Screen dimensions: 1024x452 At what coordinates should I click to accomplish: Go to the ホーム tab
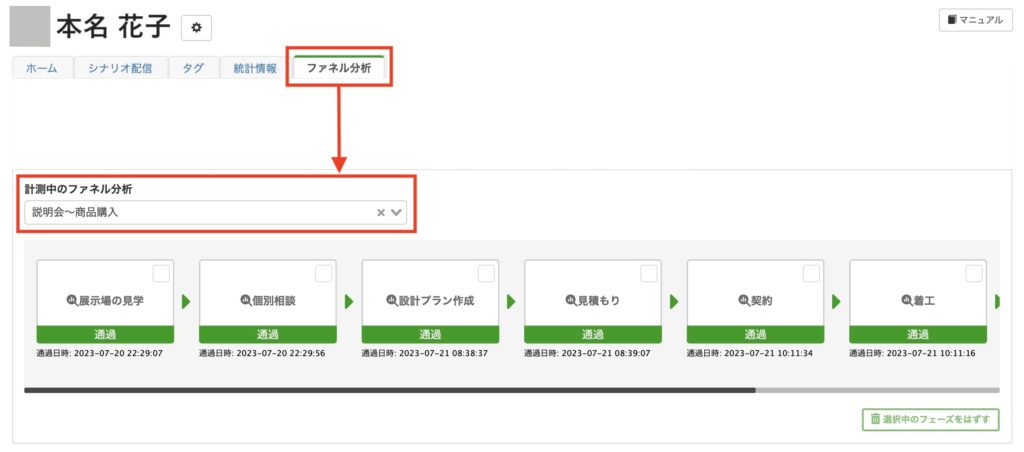[x=41, y=68]
